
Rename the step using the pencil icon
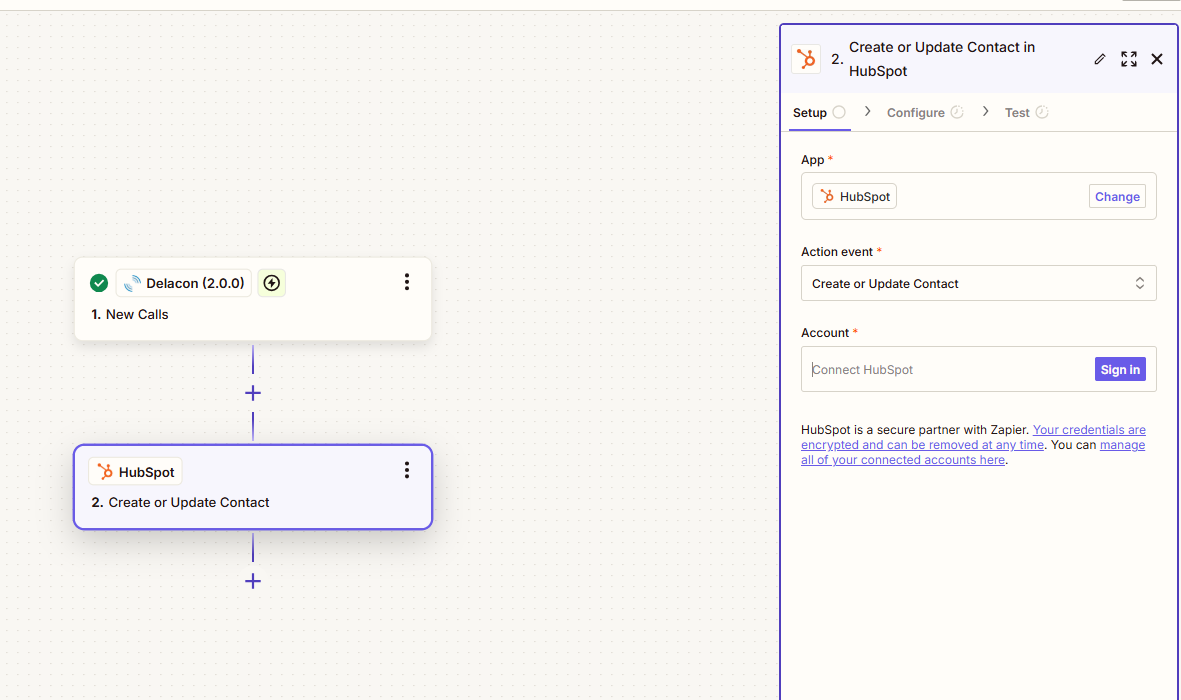click(x=1100, y=59)
